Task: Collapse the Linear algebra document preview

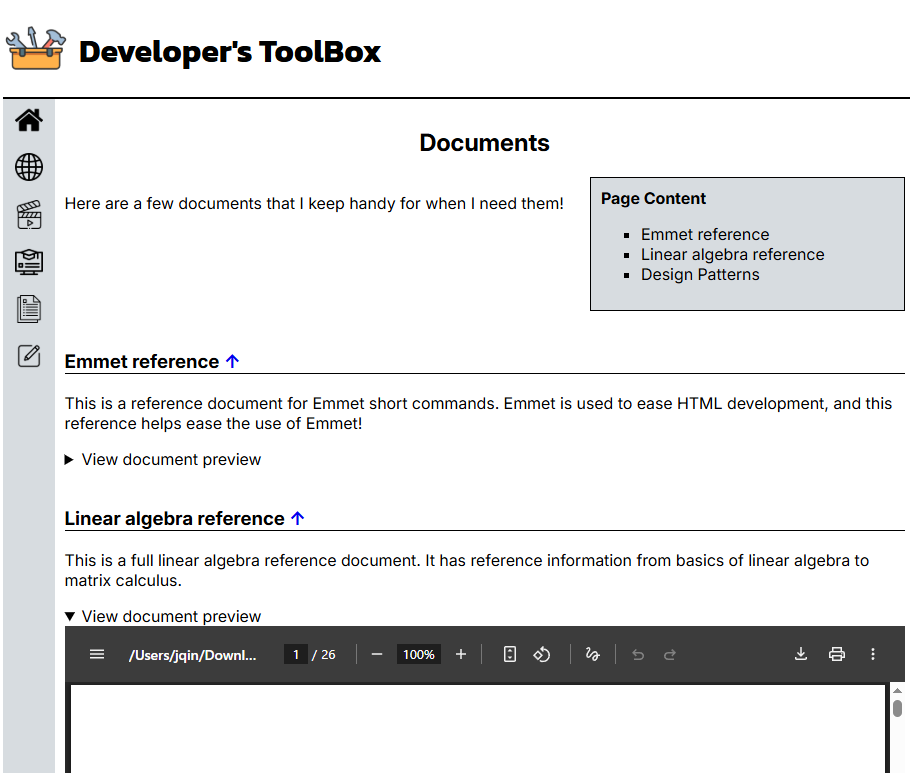Action: [x=162, y=617]
